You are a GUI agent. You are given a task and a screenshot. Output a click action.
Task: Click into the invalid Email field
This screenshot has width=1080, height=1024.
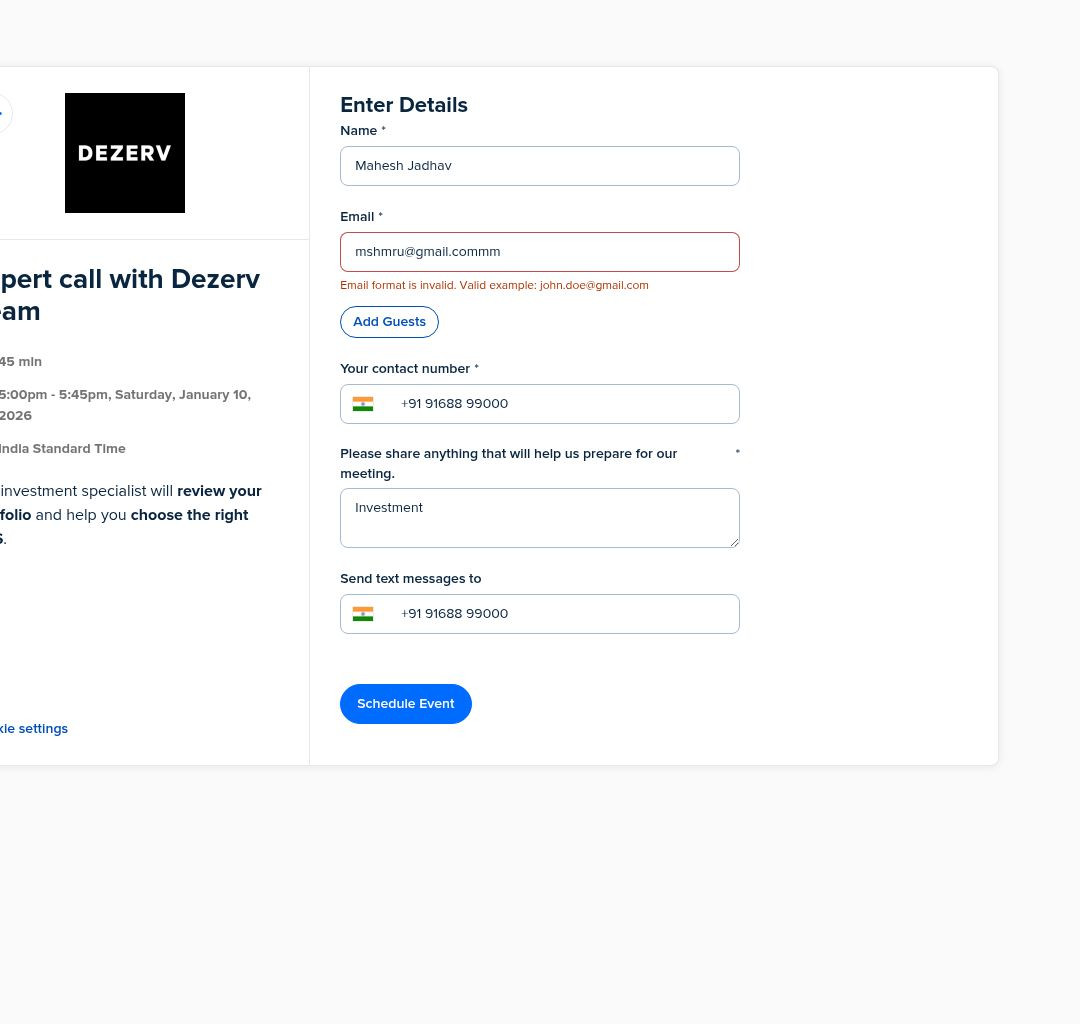click(540, 252)
